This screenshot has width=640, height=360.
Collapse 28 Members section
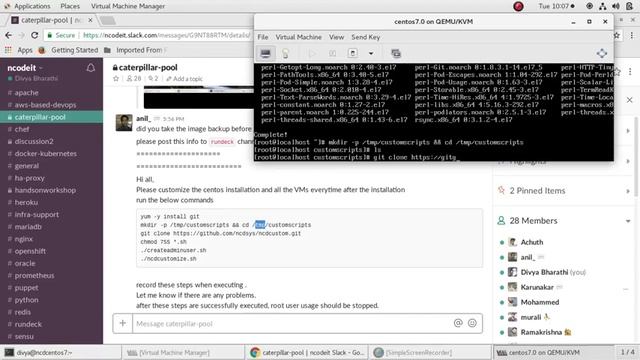628,221
